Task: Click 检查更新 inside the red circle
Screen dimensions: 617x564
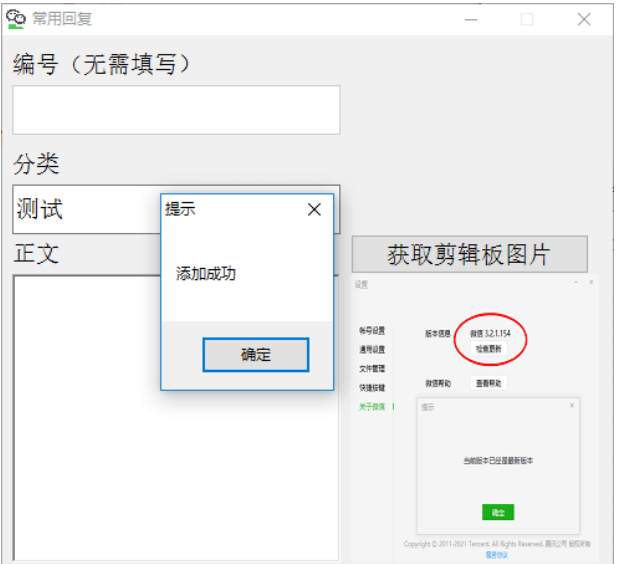Action: (x=490, y=349)
